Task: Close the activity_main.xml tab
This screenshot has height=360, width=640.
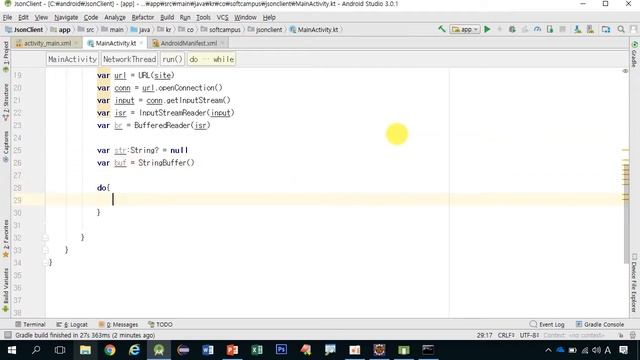Action: [76, 43]
